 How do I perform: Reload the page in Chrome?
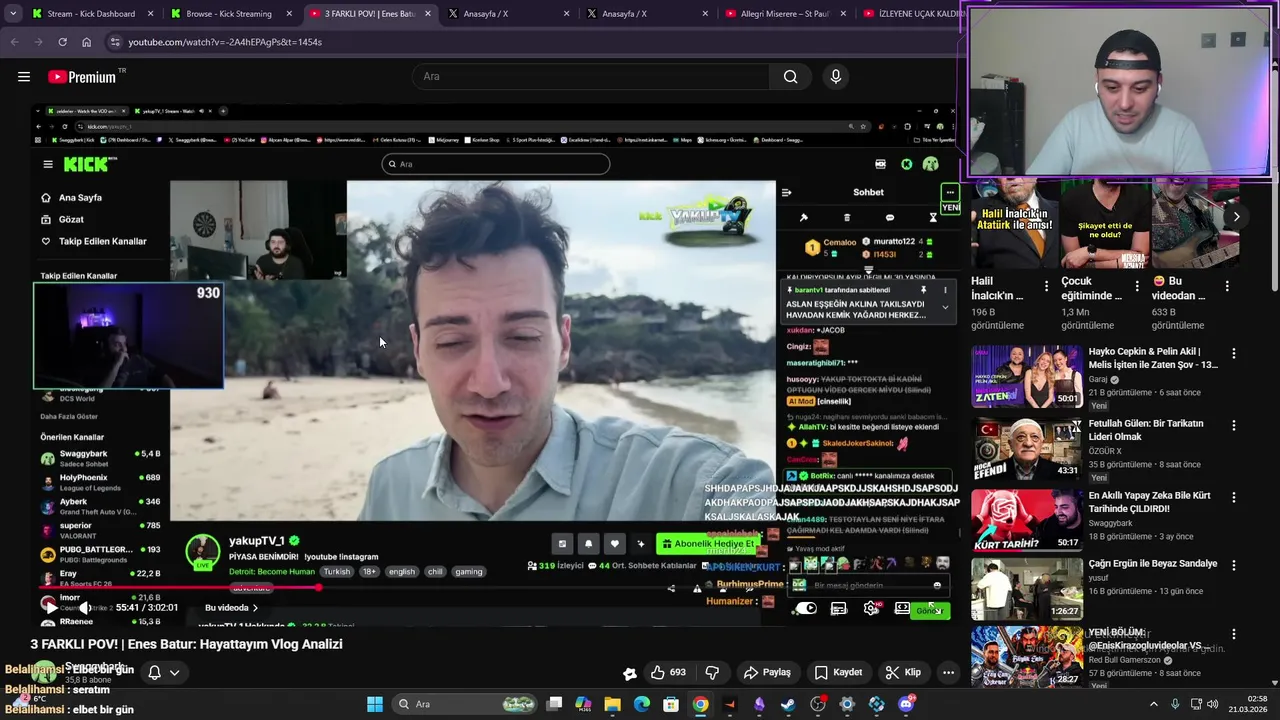pyautogui.click(x=62, y=42)
